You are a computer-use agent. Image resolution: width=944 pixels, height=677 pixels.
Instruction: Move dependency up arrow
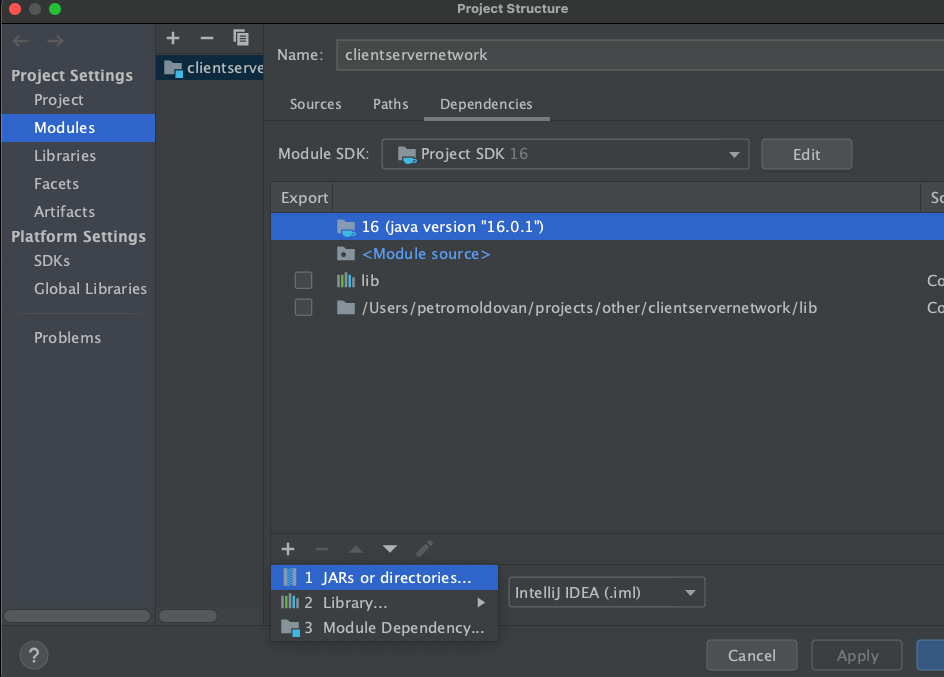tap(356, 549)
